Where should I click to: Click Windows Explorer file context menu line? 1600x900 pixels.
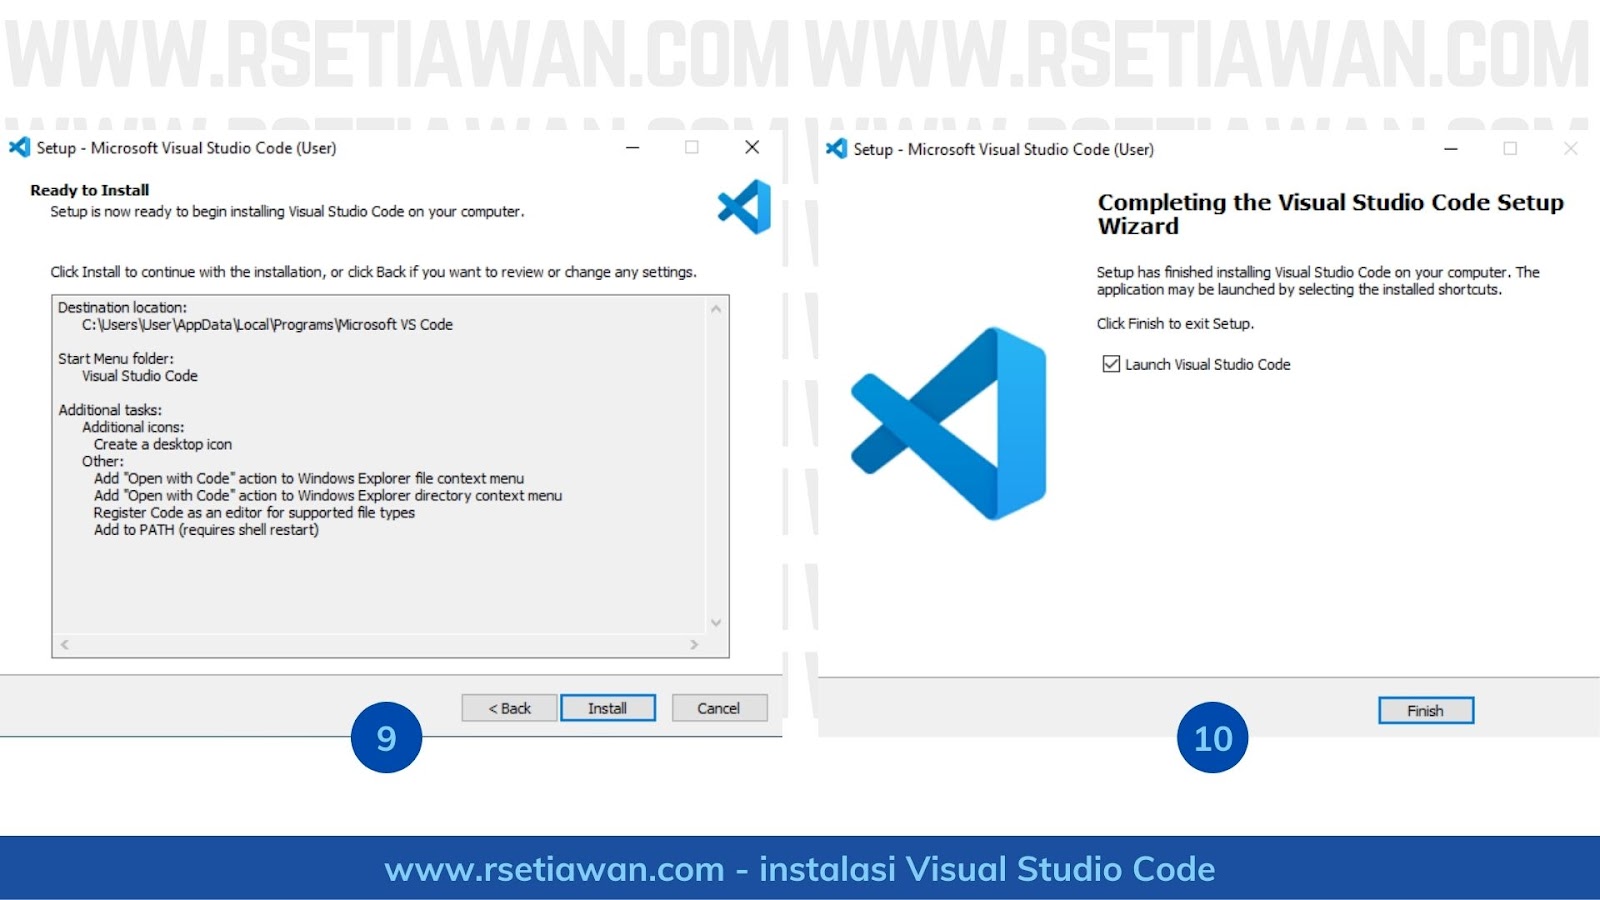pos(309,479)
